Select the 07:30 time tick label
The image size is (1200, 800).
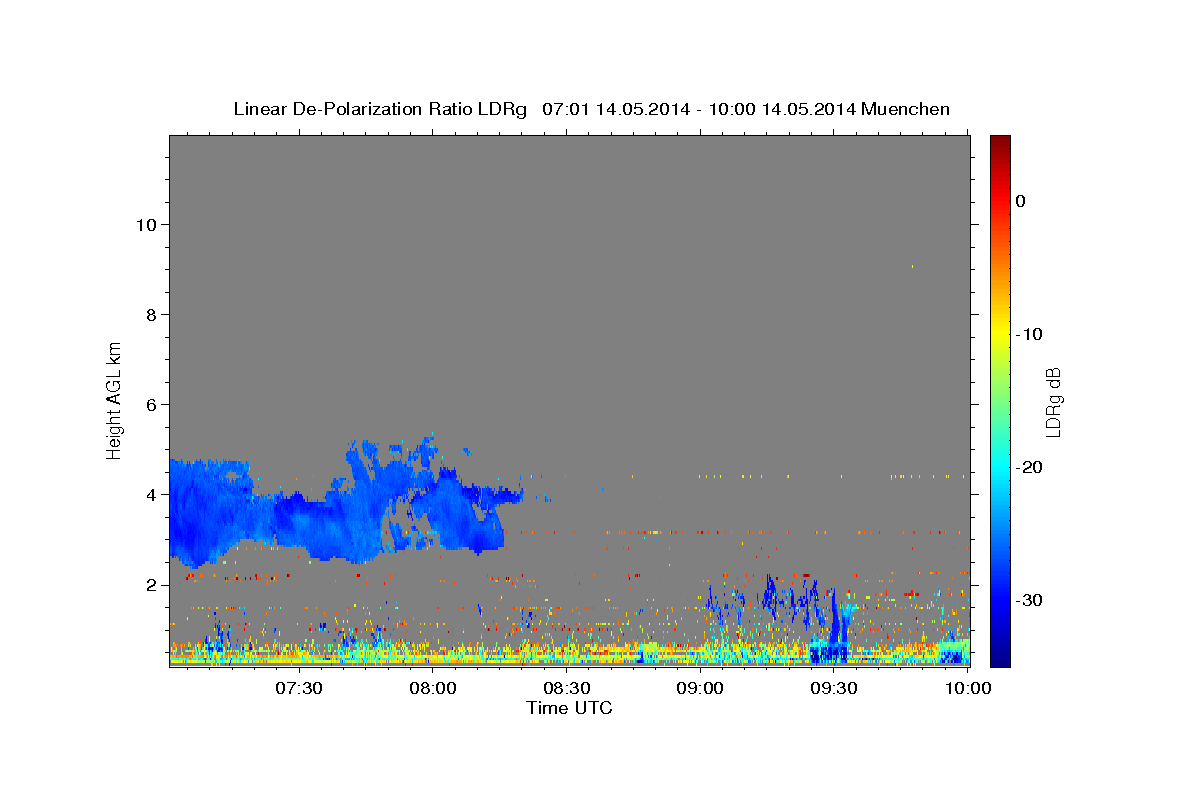pos(300,689)
